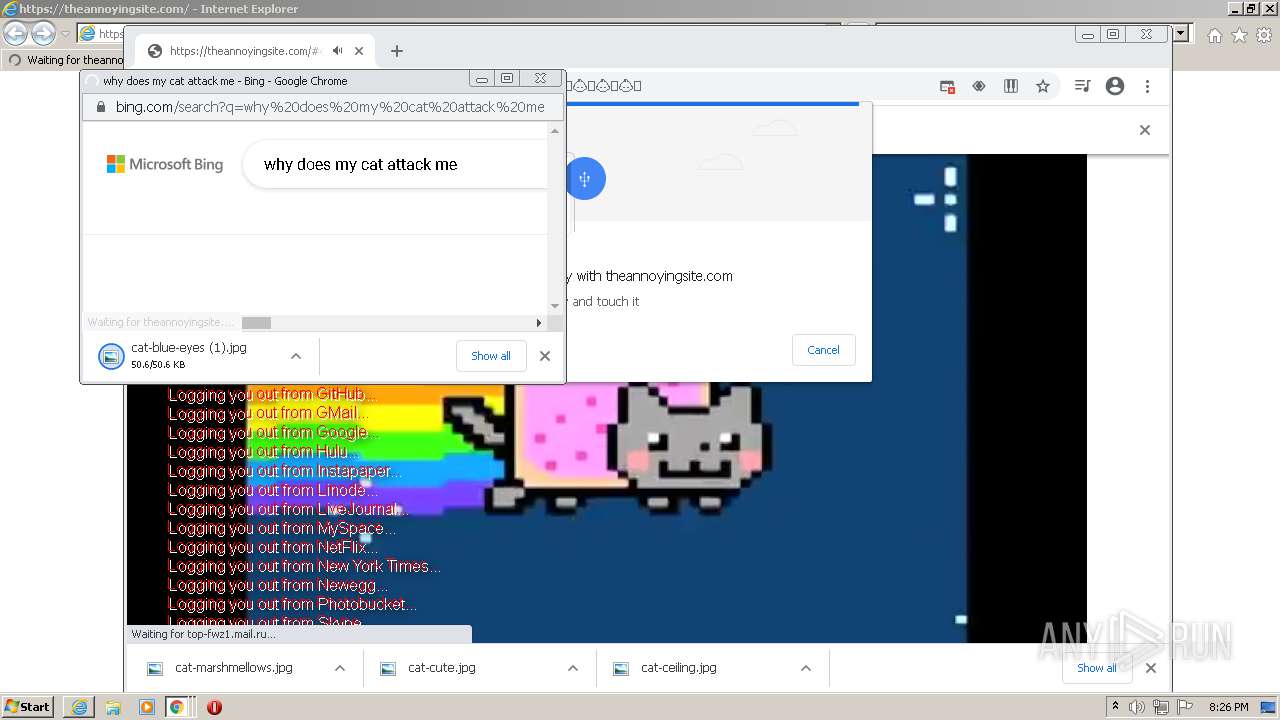Screen dimensions: 1280x720
Task: Click the scroll down arrow in Bing popup
Action: (x=555, y=306)
